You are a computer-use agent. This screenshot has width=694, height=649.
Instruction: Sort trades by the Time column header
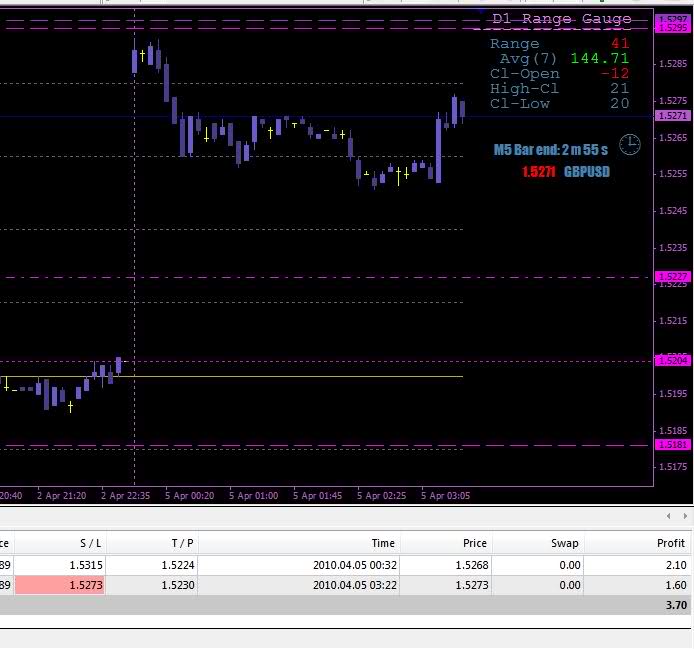point(299,543)
